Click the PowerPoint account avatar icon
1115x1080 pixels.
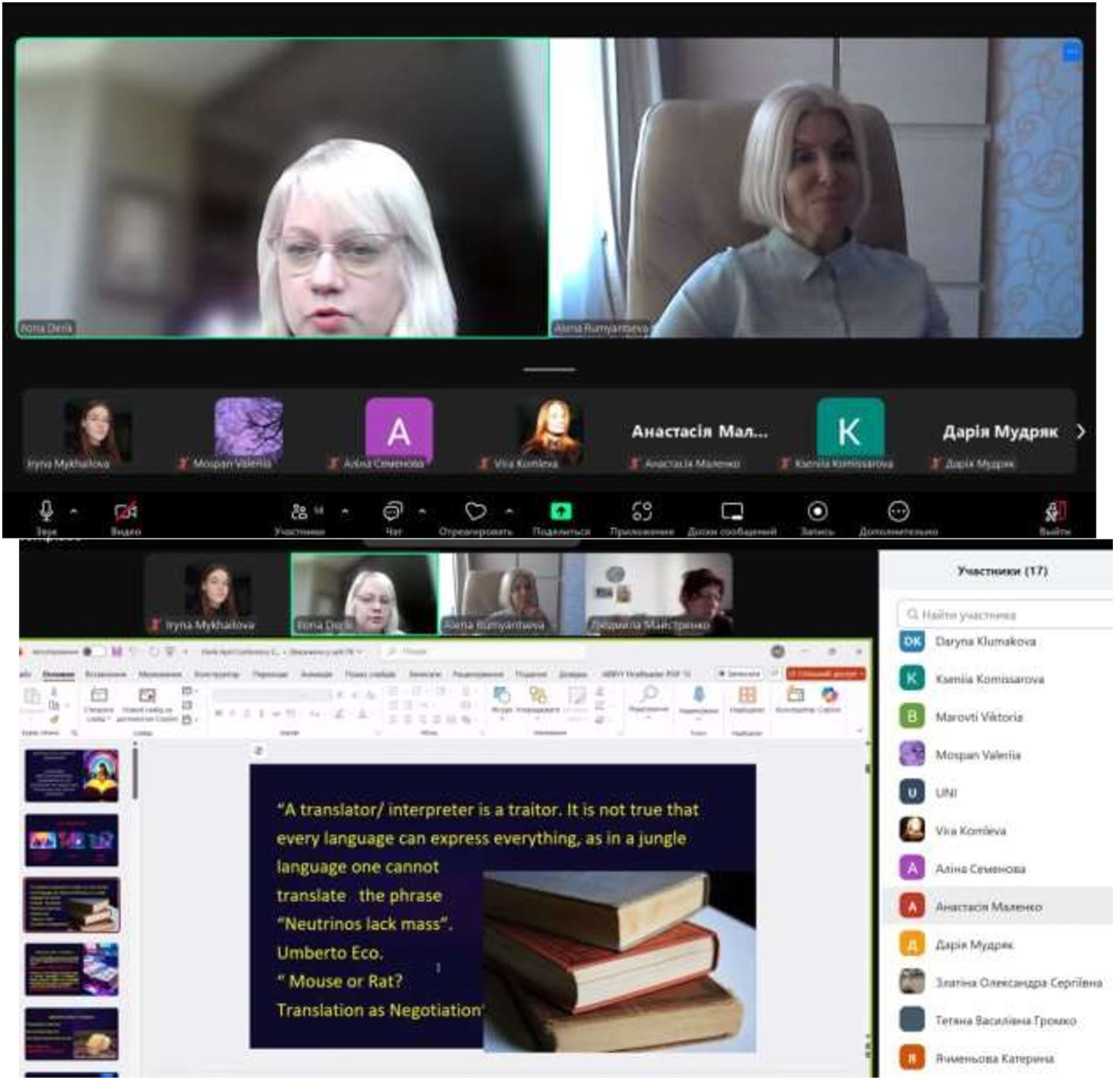click(x=778, y=651)
